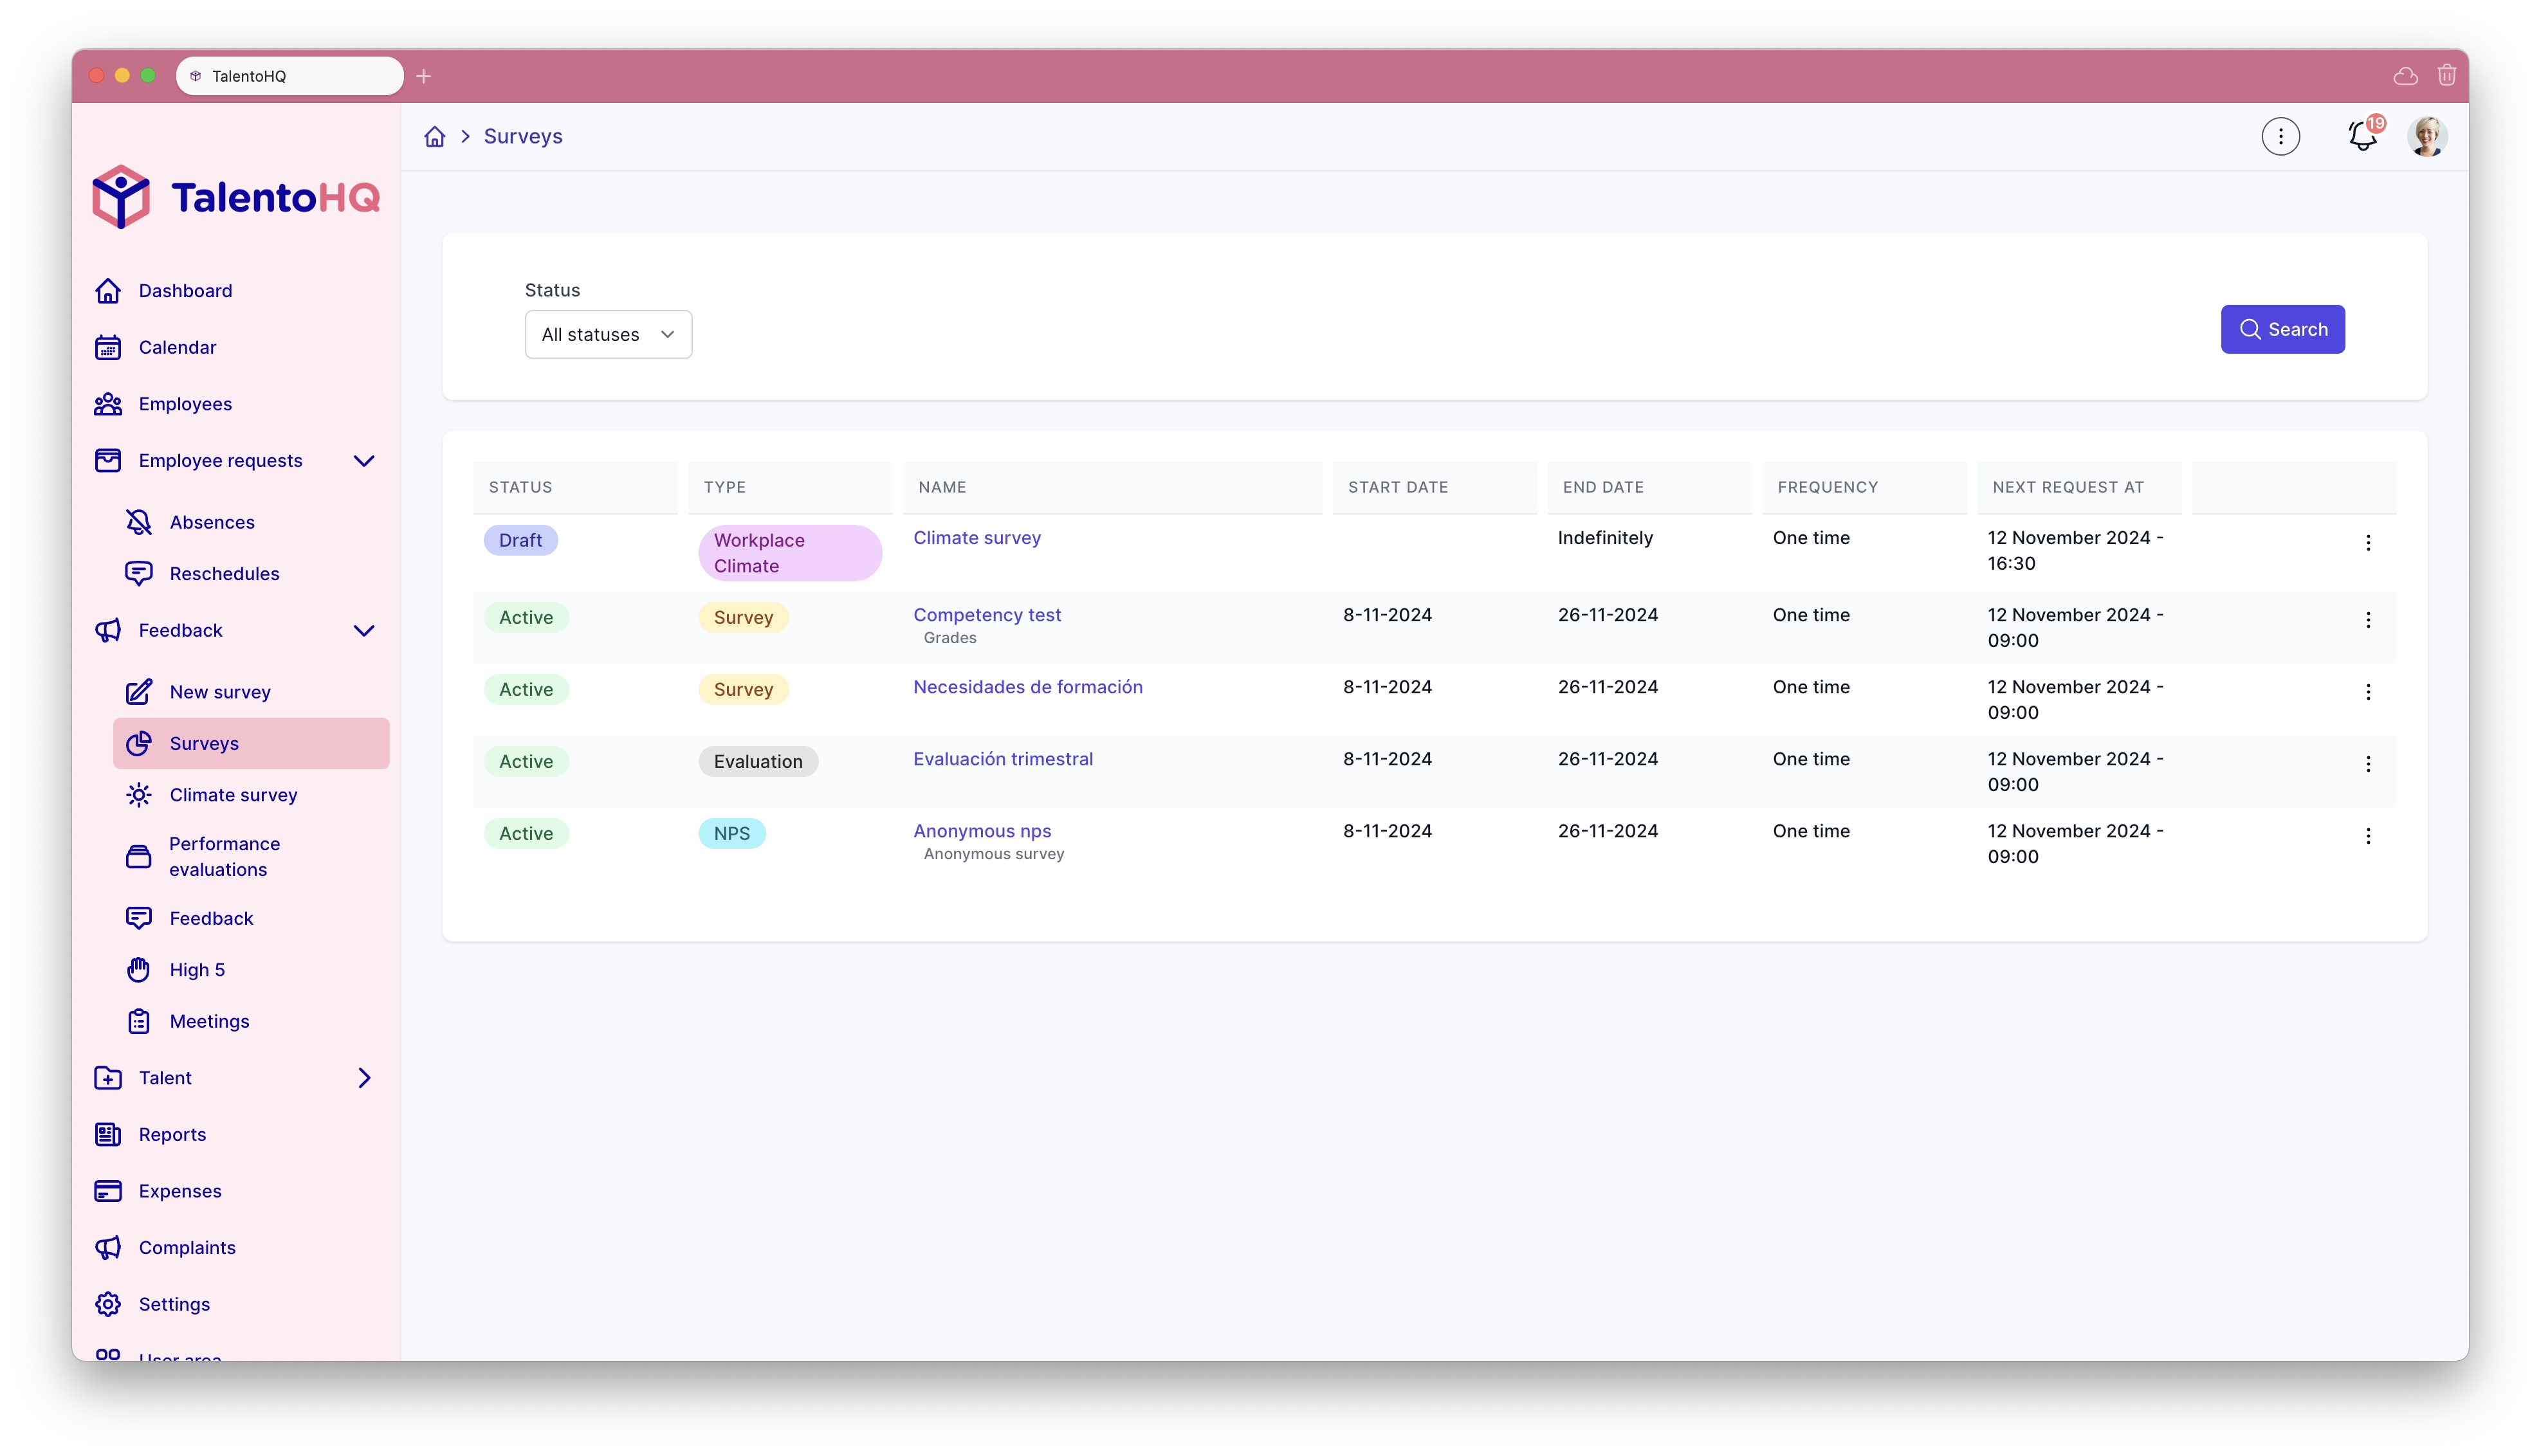Click the Evaluation type badge

758,762
